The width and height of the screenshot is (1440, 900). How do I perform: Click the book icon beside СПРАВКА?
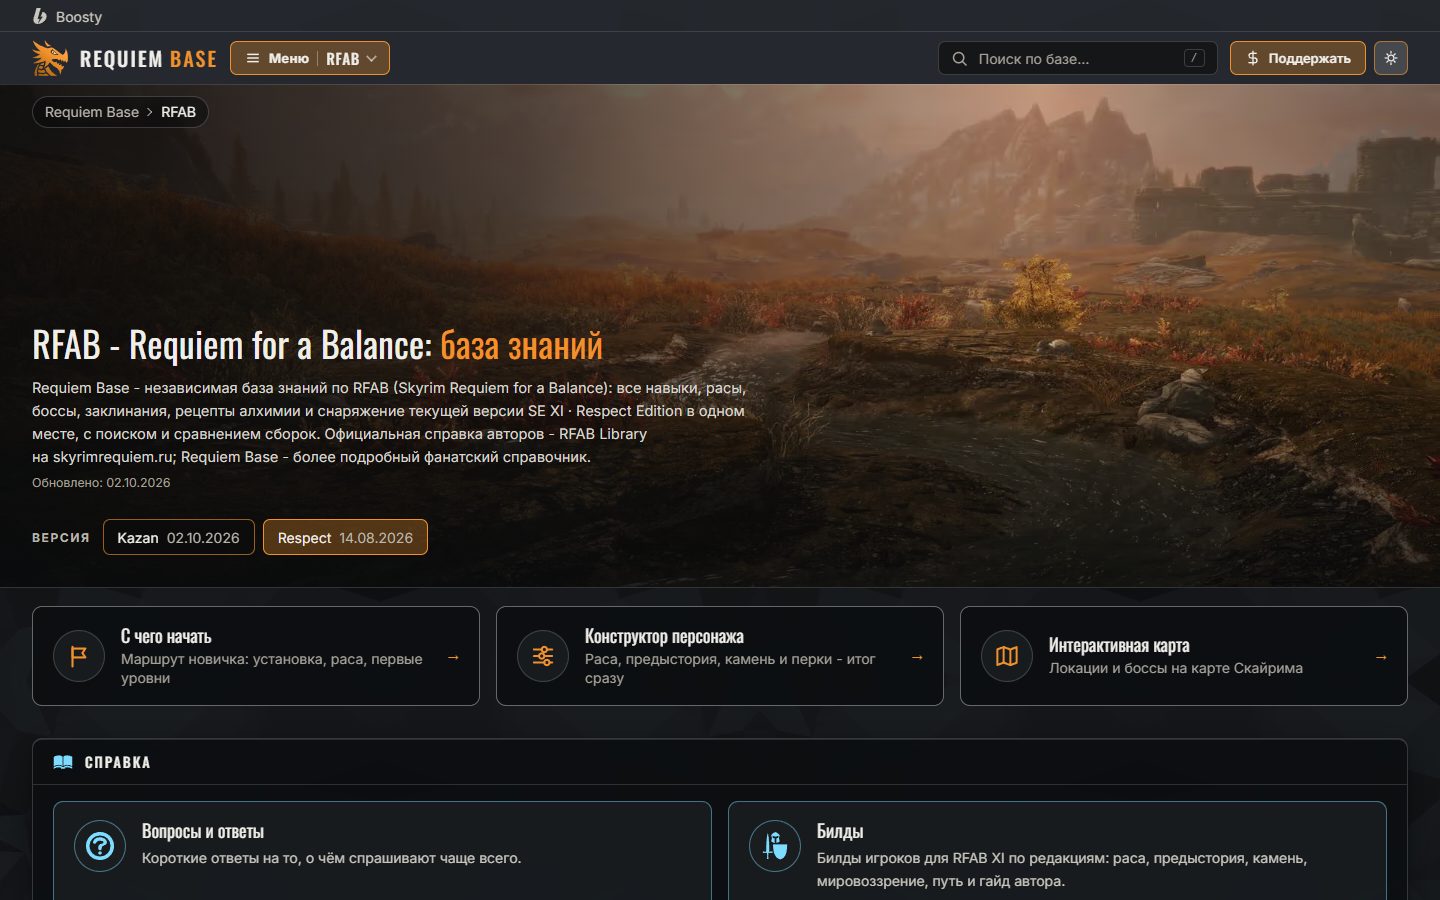(63, 762)
